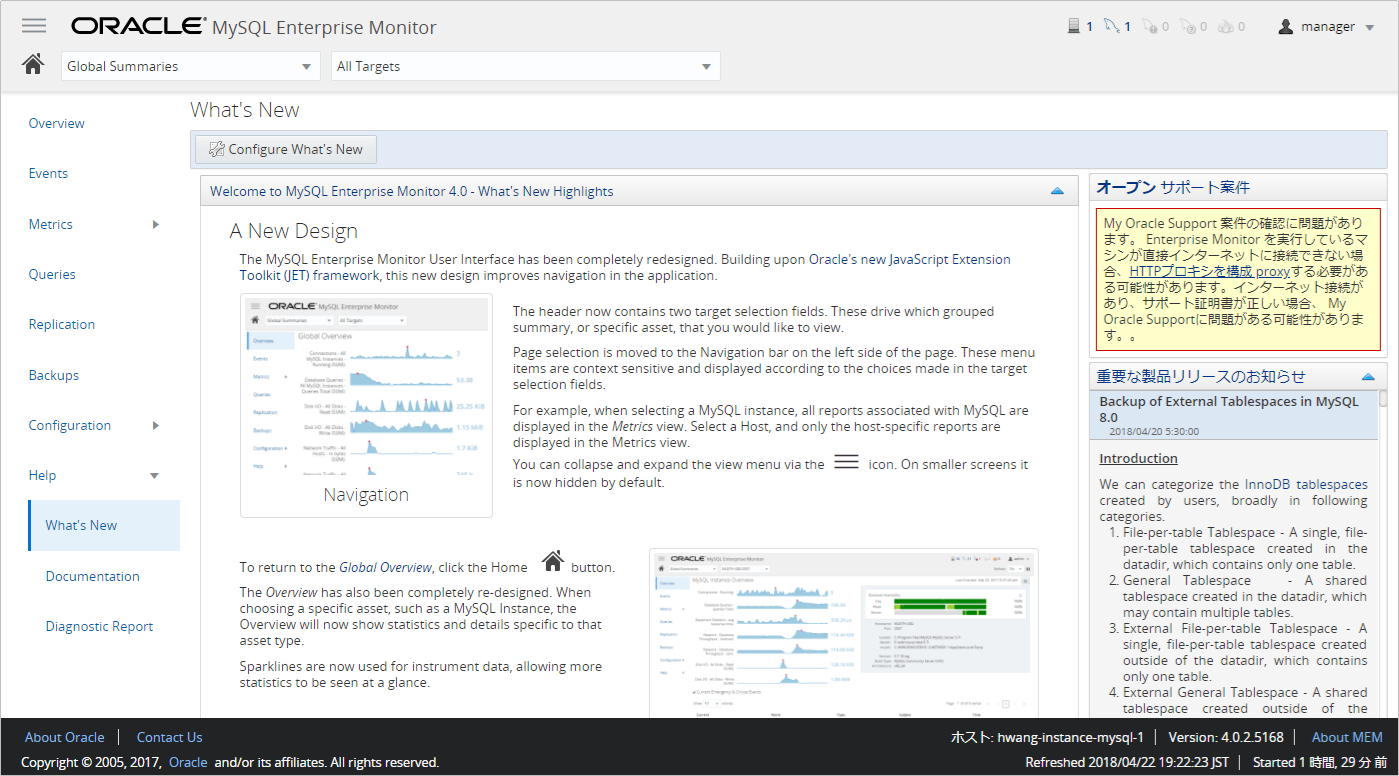
Task: Open the About Oracle footer link
Action: point(65,737)
